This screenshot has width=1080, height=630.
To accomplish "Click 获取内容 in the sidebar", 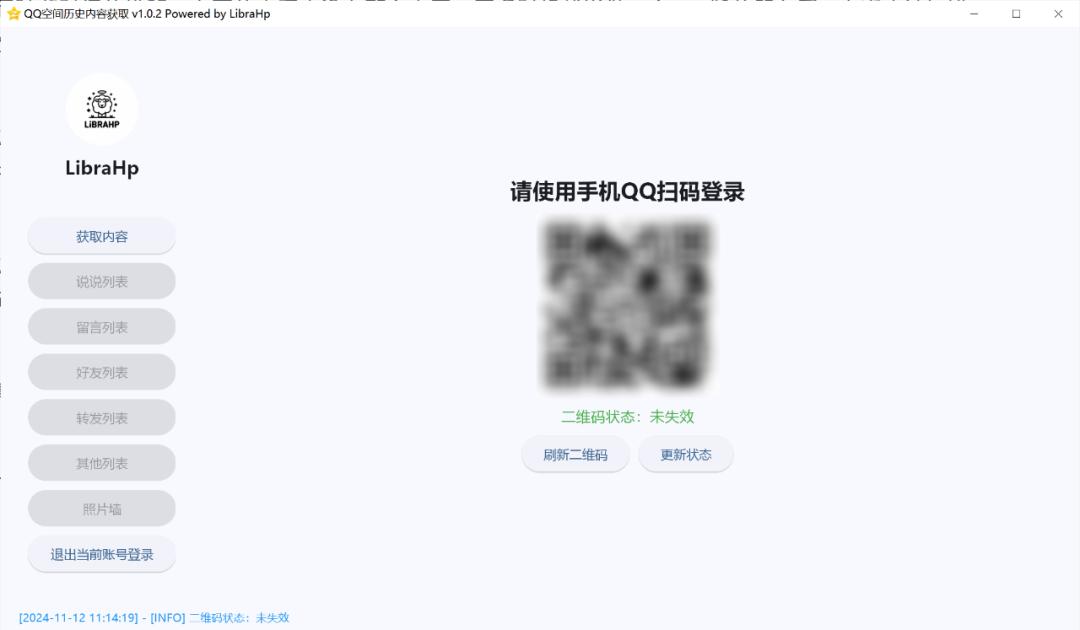I will pyautogui.click(x=101, y=235).
